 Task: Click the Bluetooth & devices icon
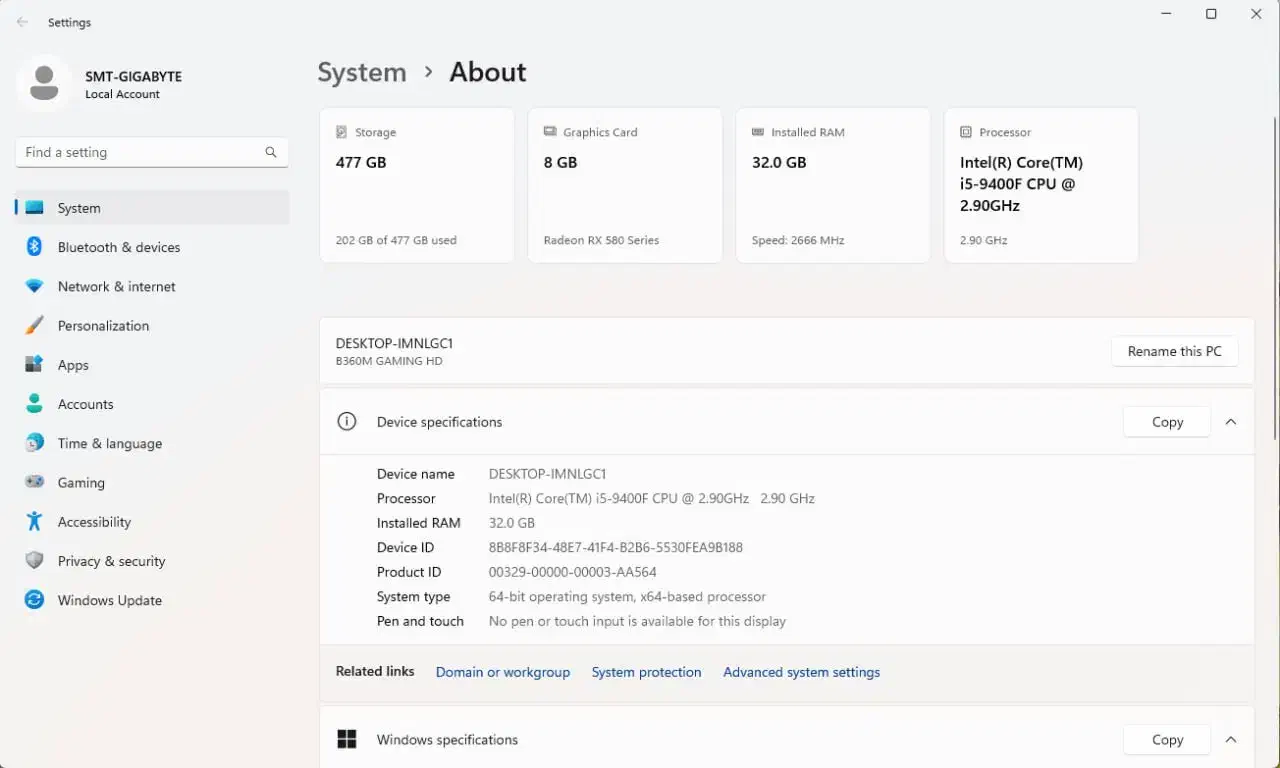34,247
